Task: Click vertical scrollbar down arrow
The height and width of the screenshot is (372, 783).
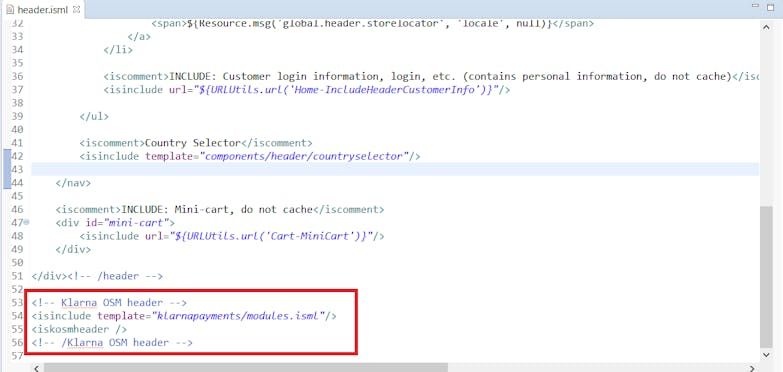Action: click(767, 354)
